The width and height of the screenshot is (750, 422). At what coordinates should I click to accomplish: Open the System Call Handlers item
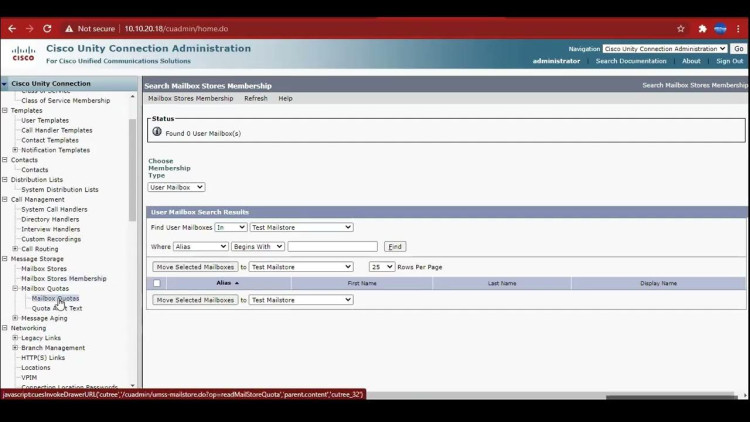[x=54, y=209]
